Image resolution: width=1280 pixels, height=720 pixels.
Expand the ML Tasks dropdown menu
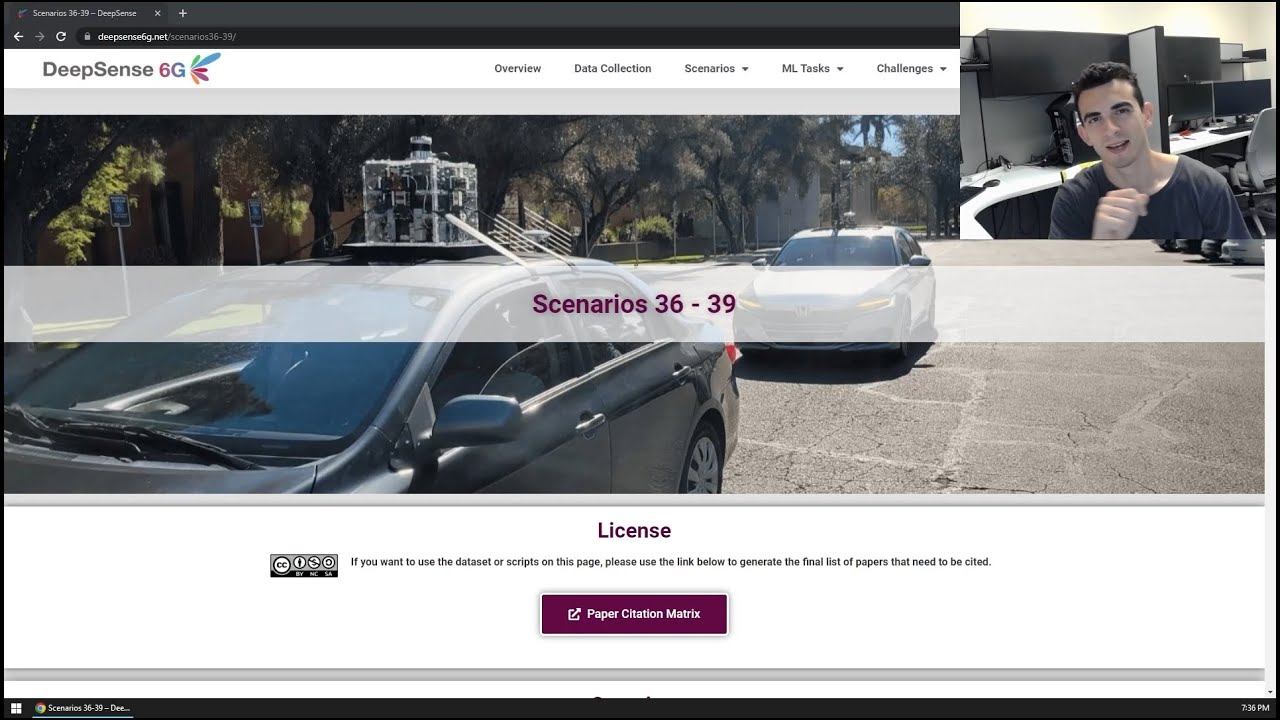click(812, 68)
